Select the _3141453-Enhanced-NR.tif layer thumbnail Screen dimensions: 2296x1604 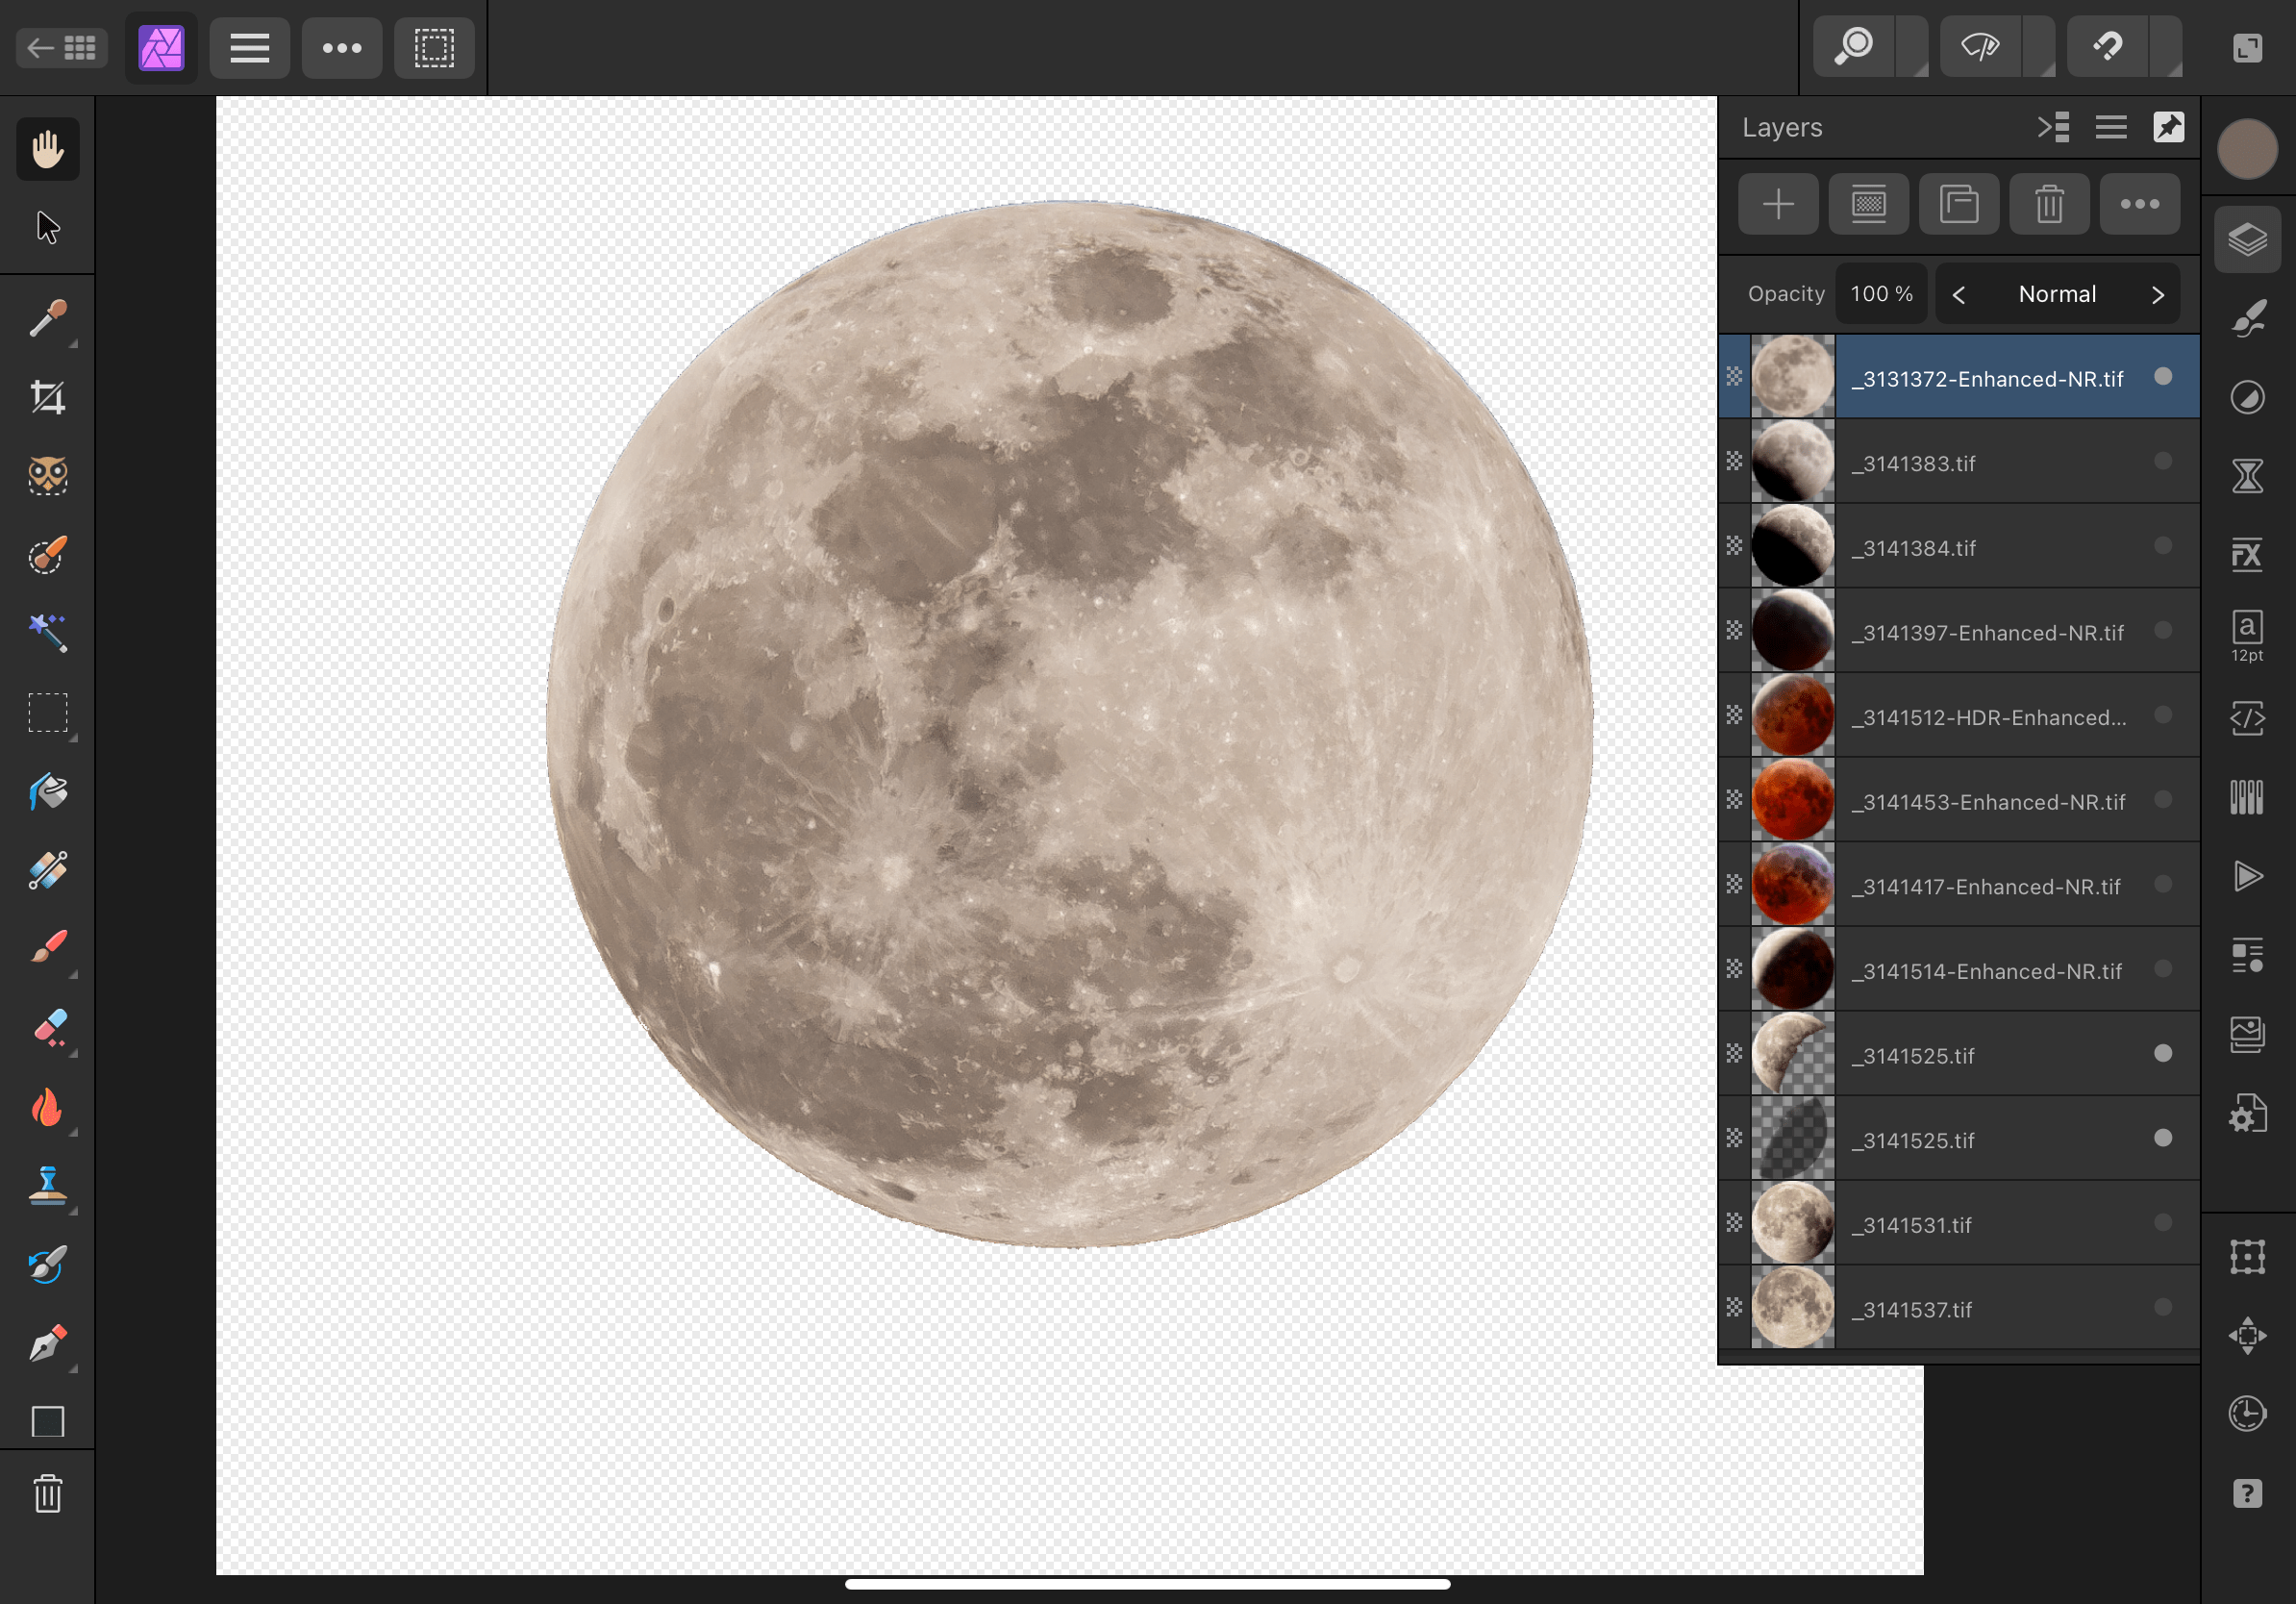click(x=1792, y=800)
